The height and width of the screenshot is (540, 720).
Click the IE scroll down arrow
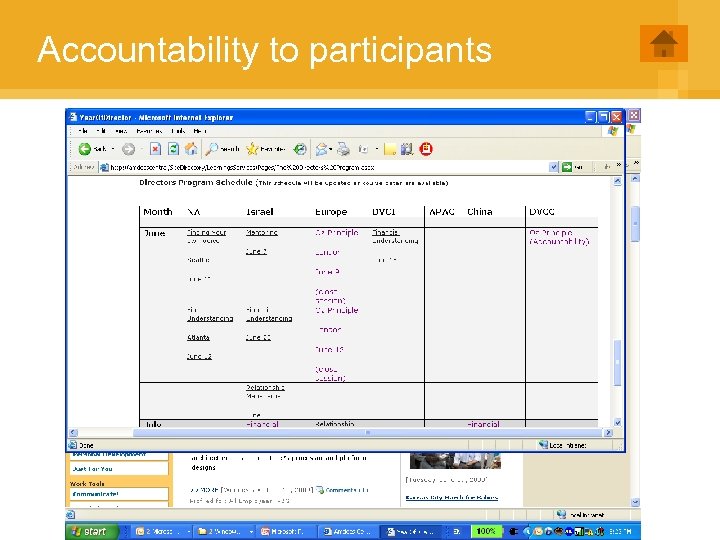click(x=618, y=422)
